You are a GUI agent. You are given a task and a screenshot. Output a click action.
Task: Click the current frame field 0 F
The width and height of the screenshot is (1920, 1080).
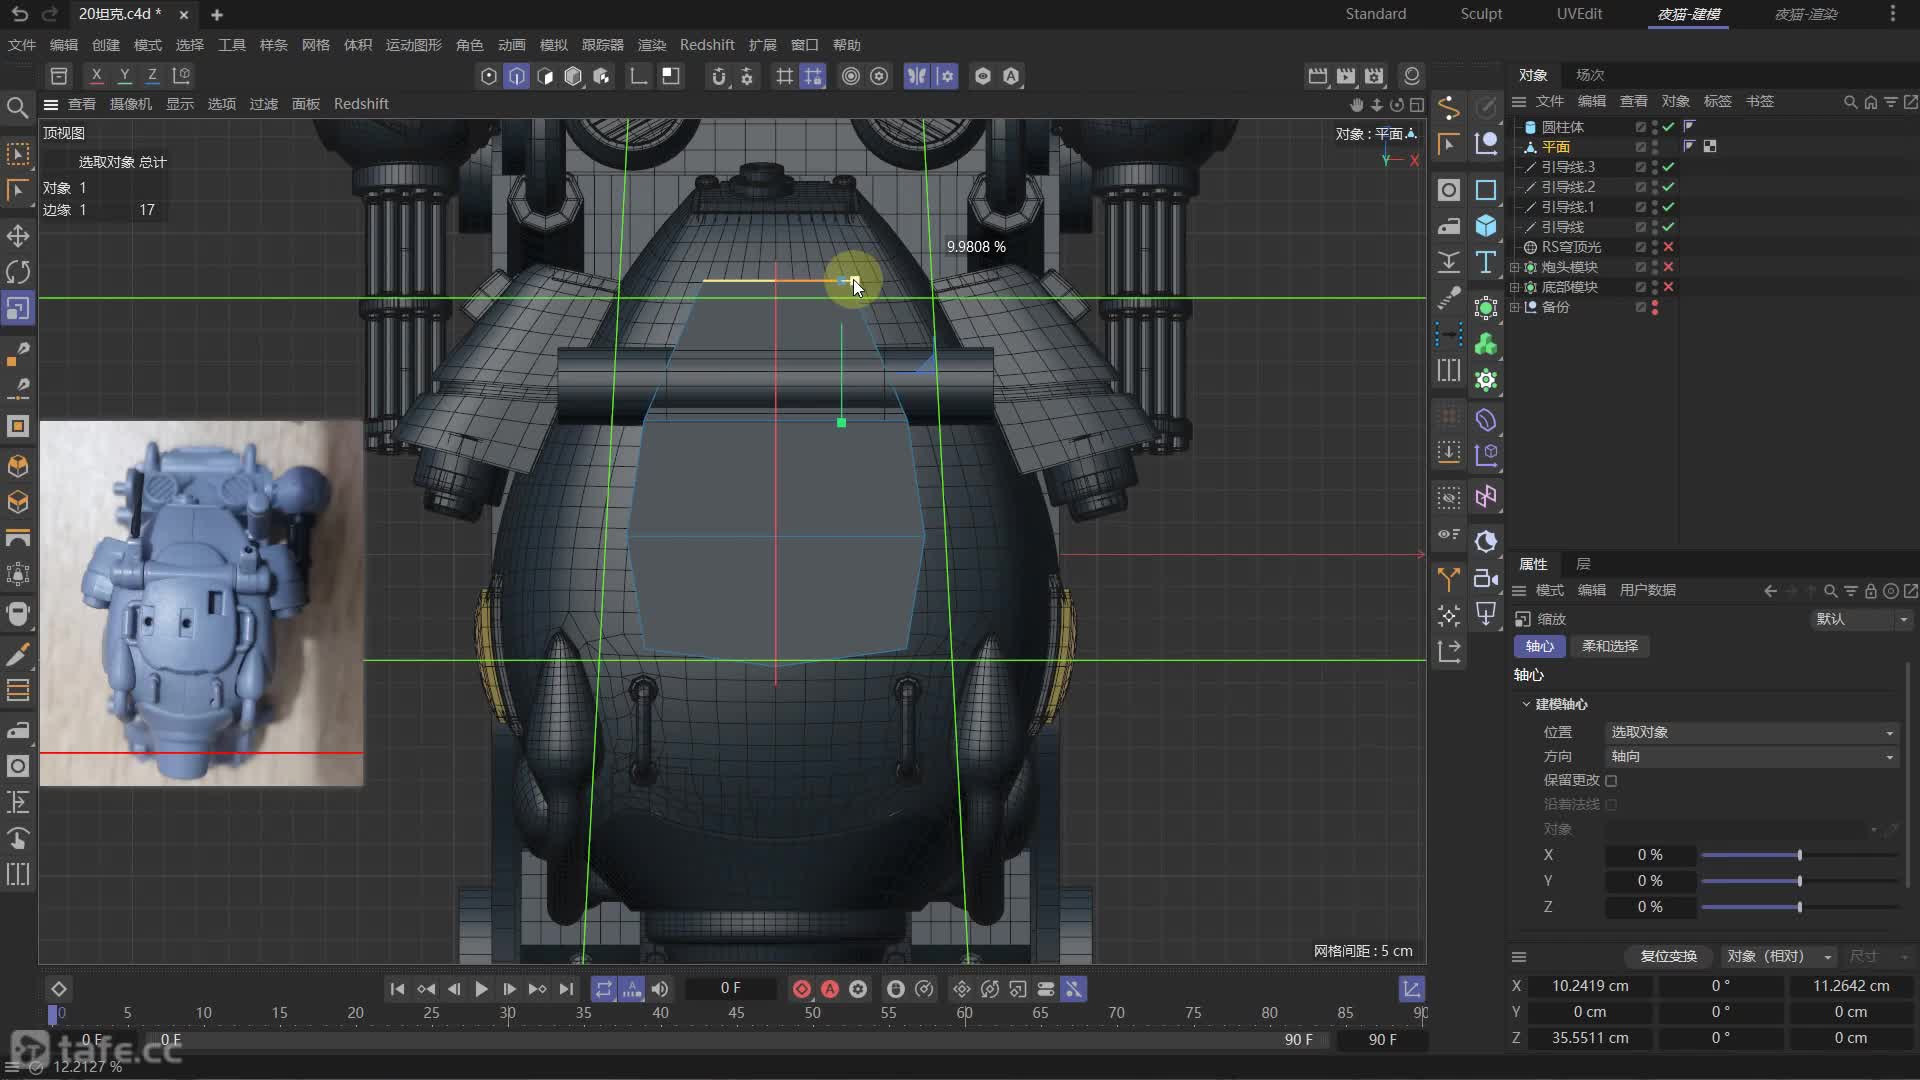[731, 988]
